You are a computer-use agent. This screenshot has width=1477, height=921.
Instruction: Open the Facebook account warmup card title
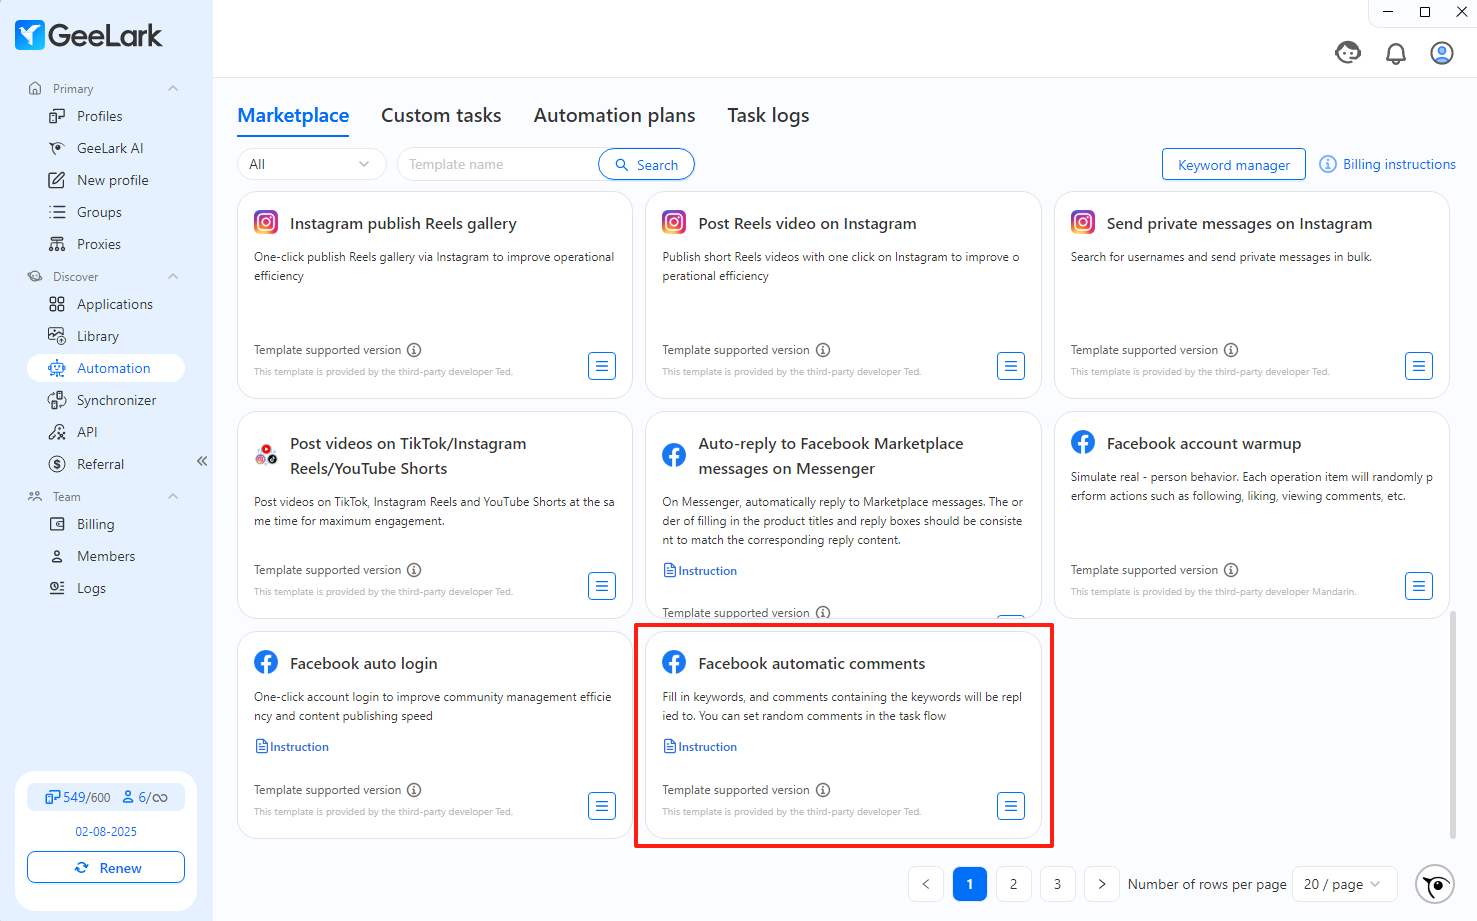tap(1203, 443)
